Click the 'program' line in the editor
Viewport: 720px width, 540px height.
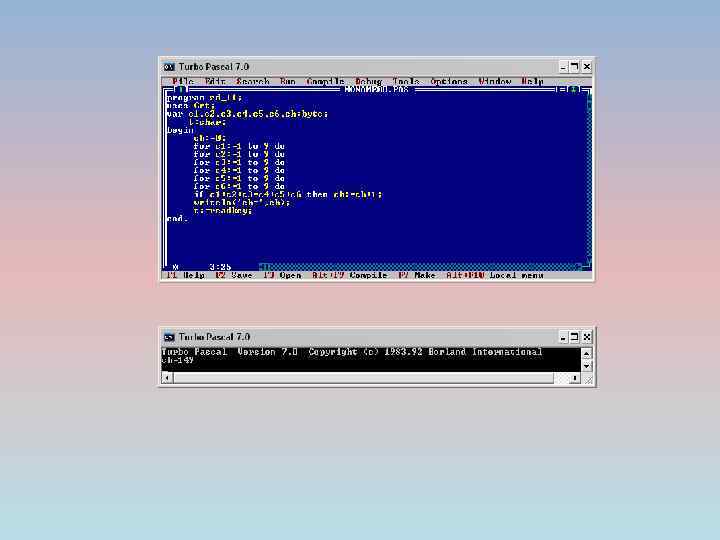pyautogui.click(x=204, y=97)
